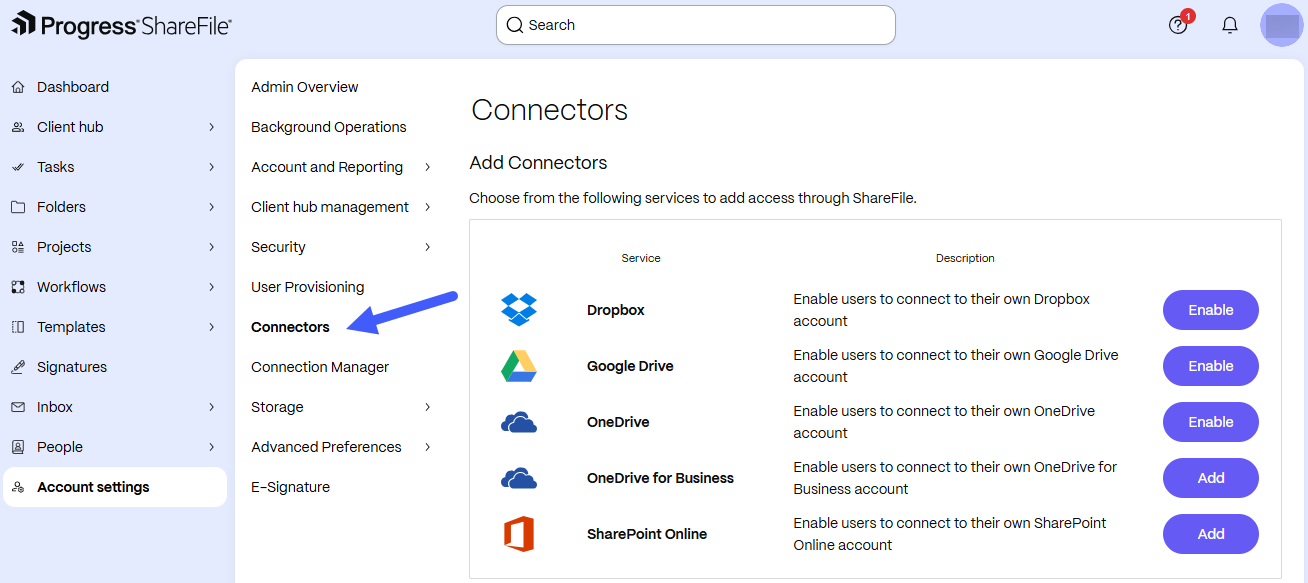Click the Dropbox service name
1308x583 pixels.
[616, 310]
